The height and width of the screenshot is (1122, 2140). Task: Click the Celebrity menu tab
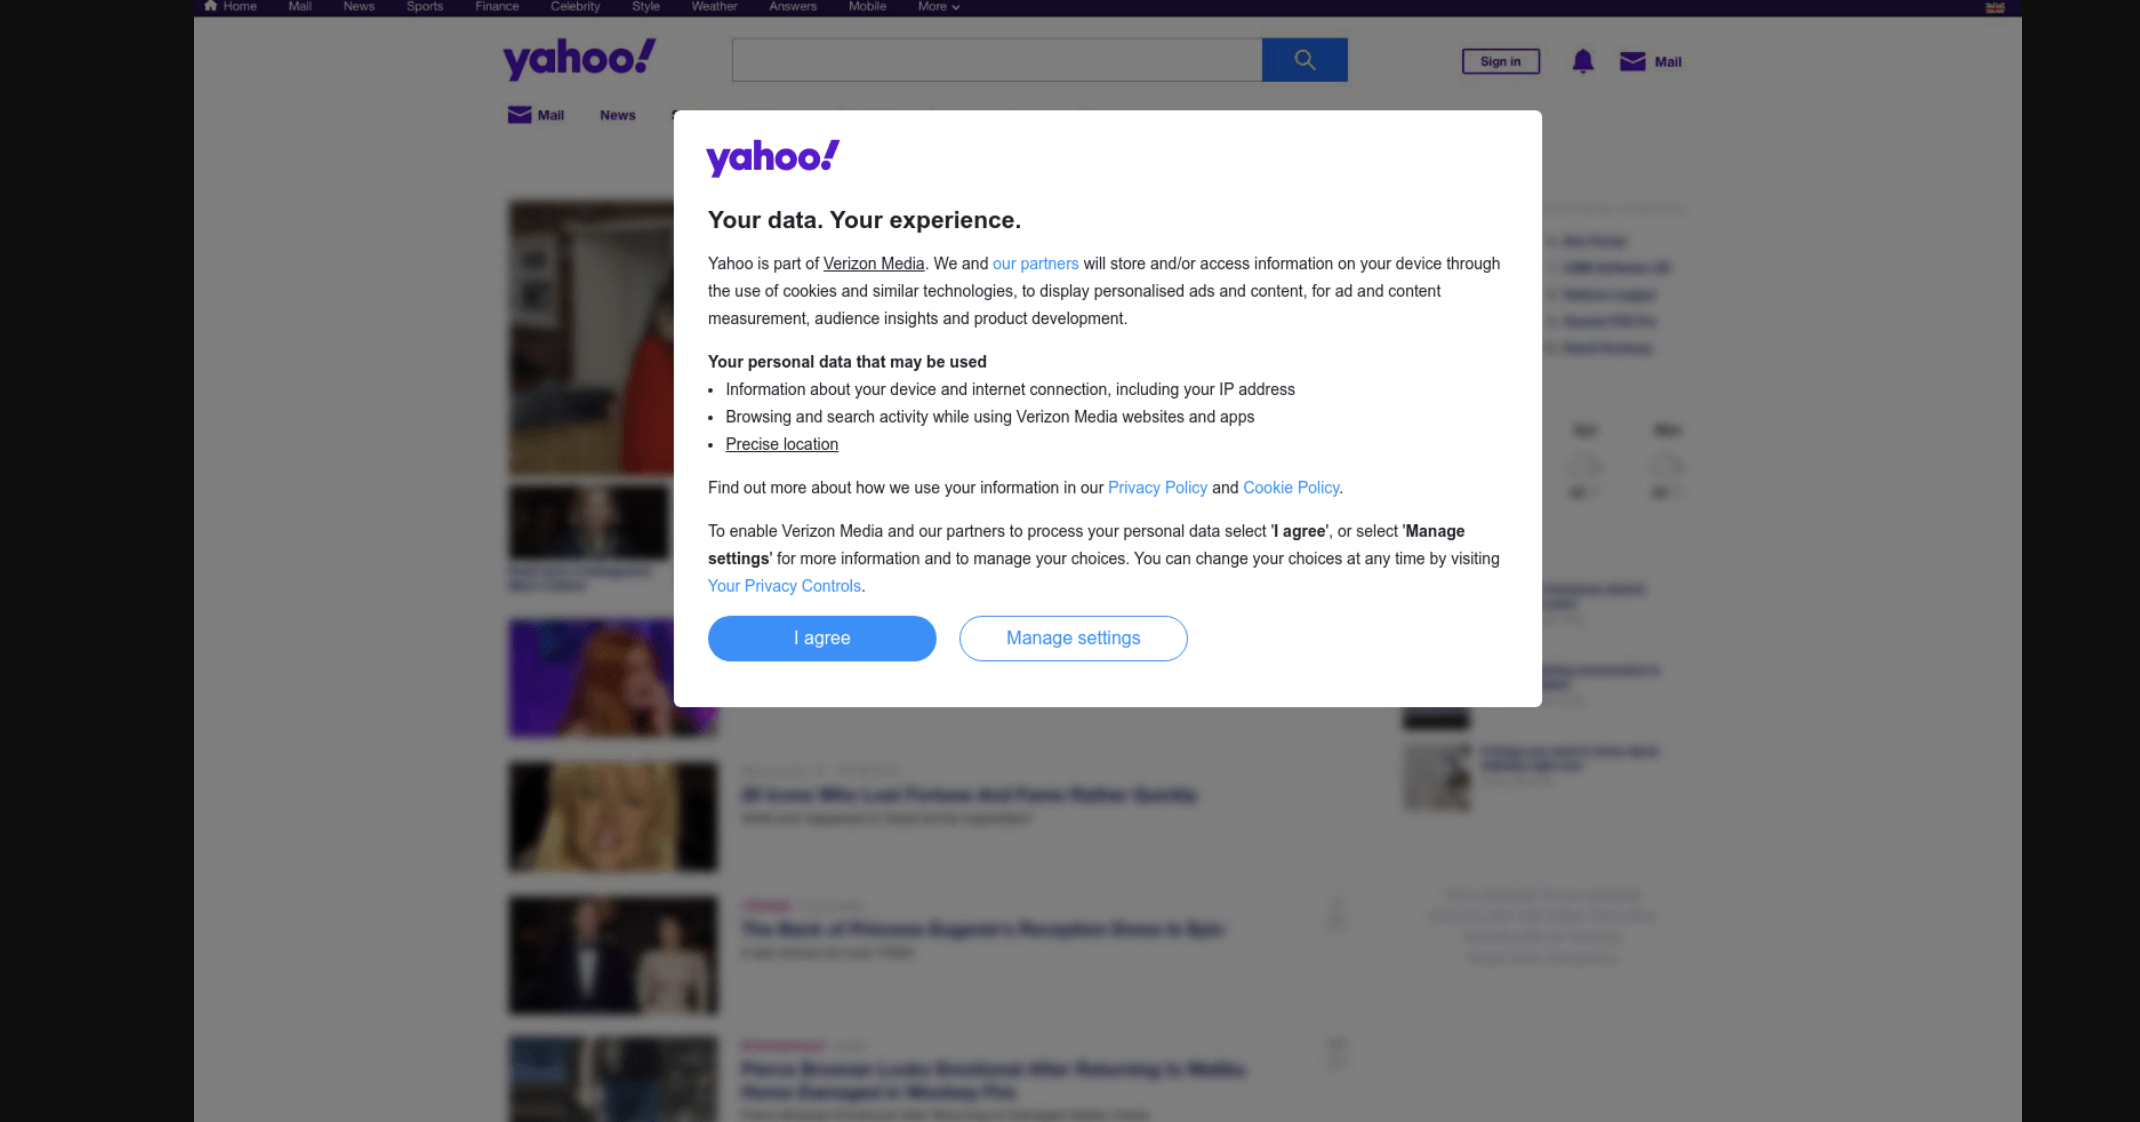[576, 7]
